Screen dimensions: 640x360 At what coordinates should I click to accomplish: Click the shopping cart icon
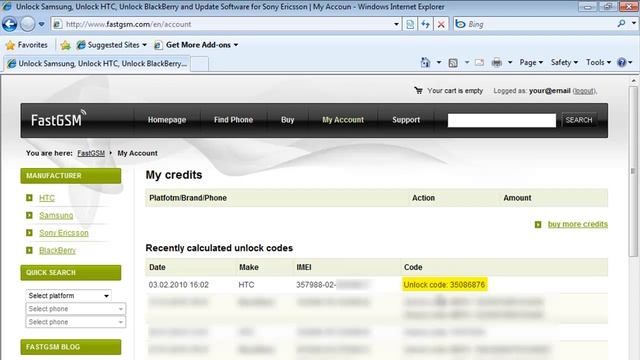[418, 90]
